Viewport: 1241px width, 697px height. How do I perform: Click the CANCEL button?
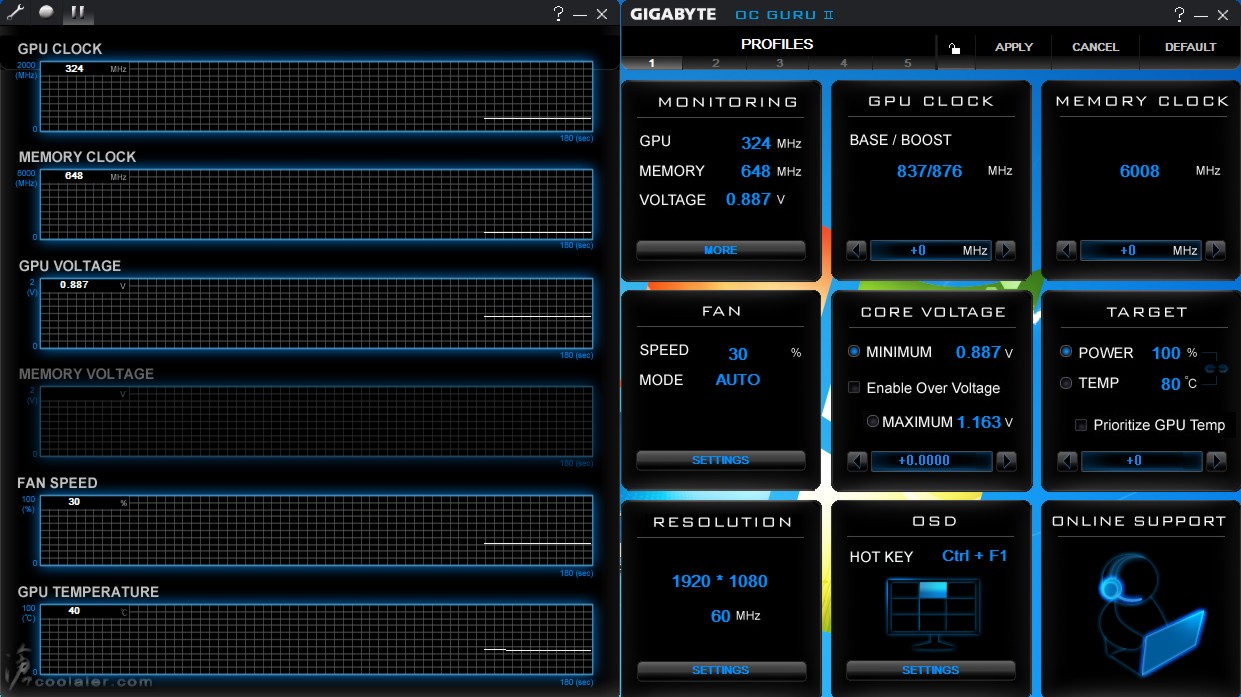[x=1095, y=47]
